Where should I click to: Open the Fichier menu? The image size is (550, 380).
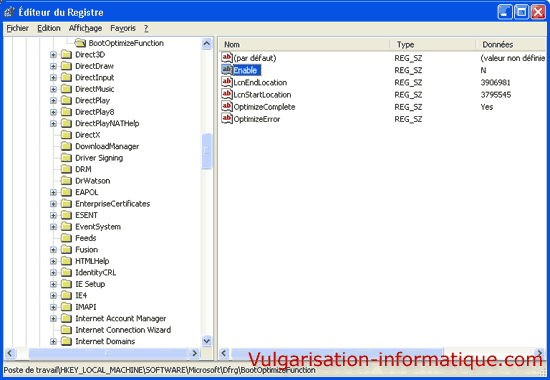[18, 28]
